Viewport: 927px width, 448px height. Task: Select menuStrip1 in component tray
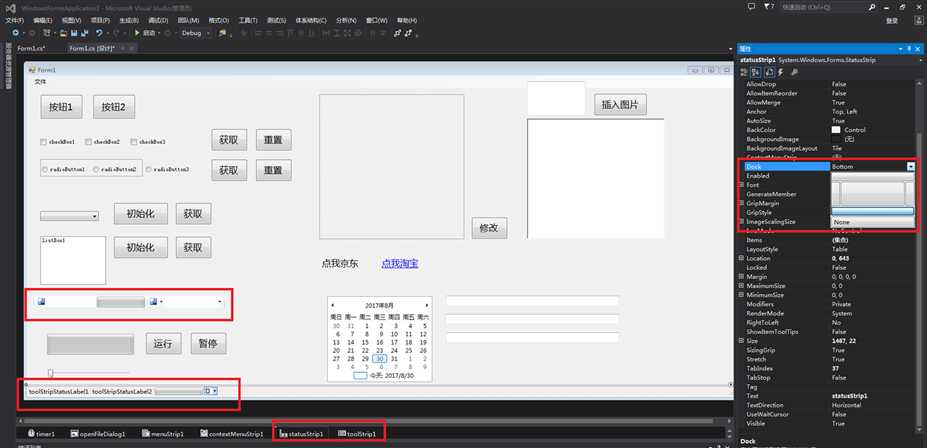[163, 434]
